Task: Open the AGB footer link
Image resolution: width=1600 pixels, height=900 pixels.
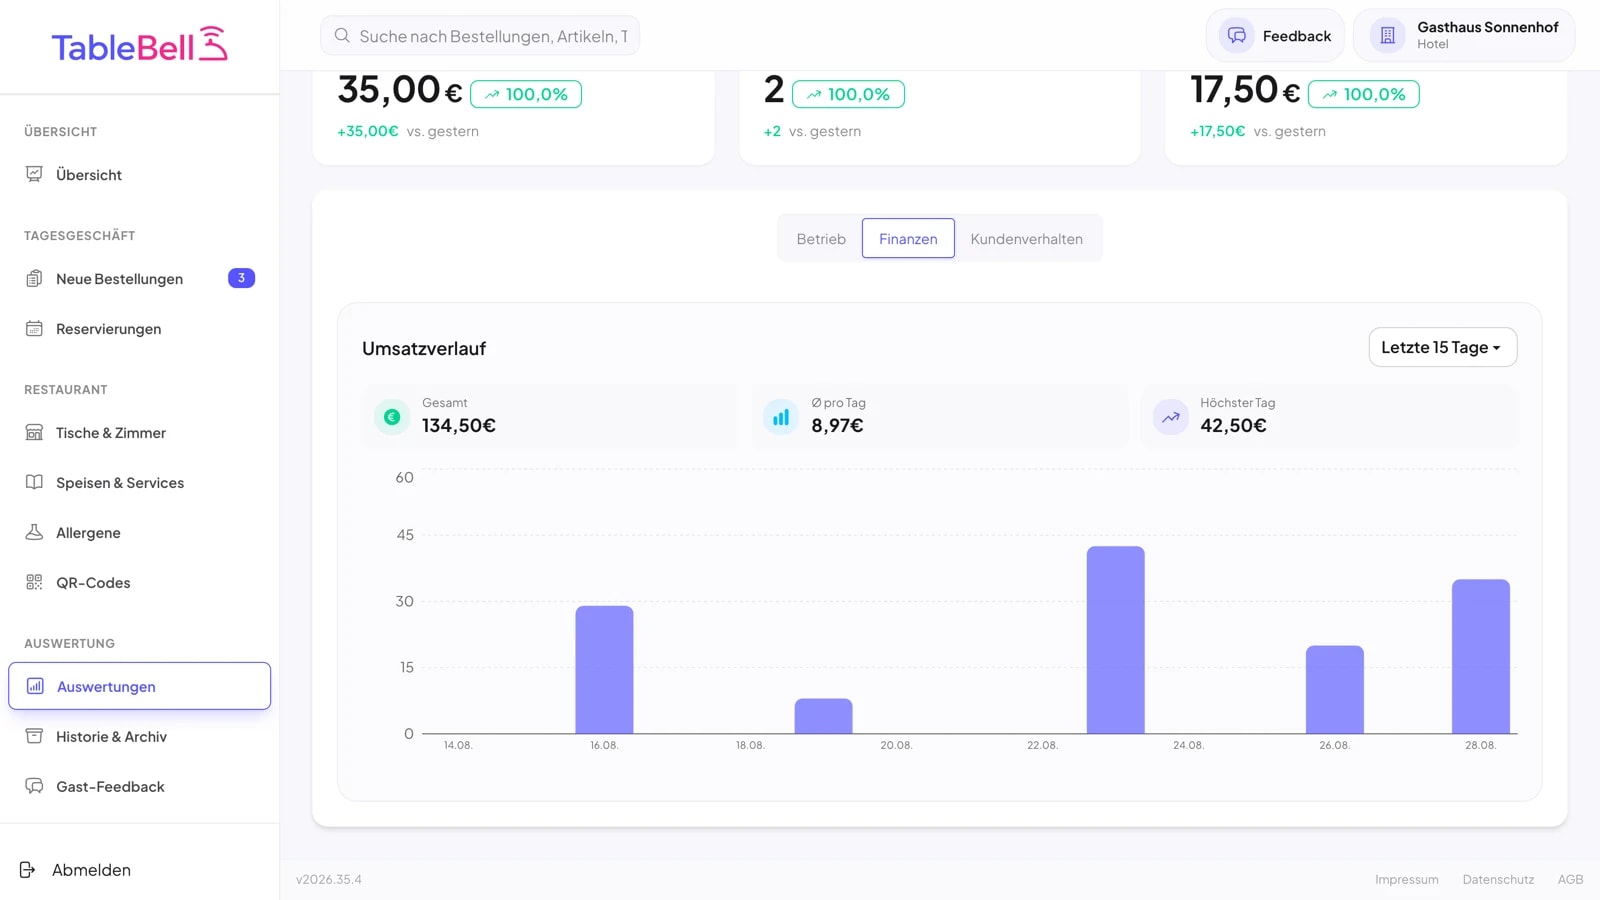Action: 1570,880
